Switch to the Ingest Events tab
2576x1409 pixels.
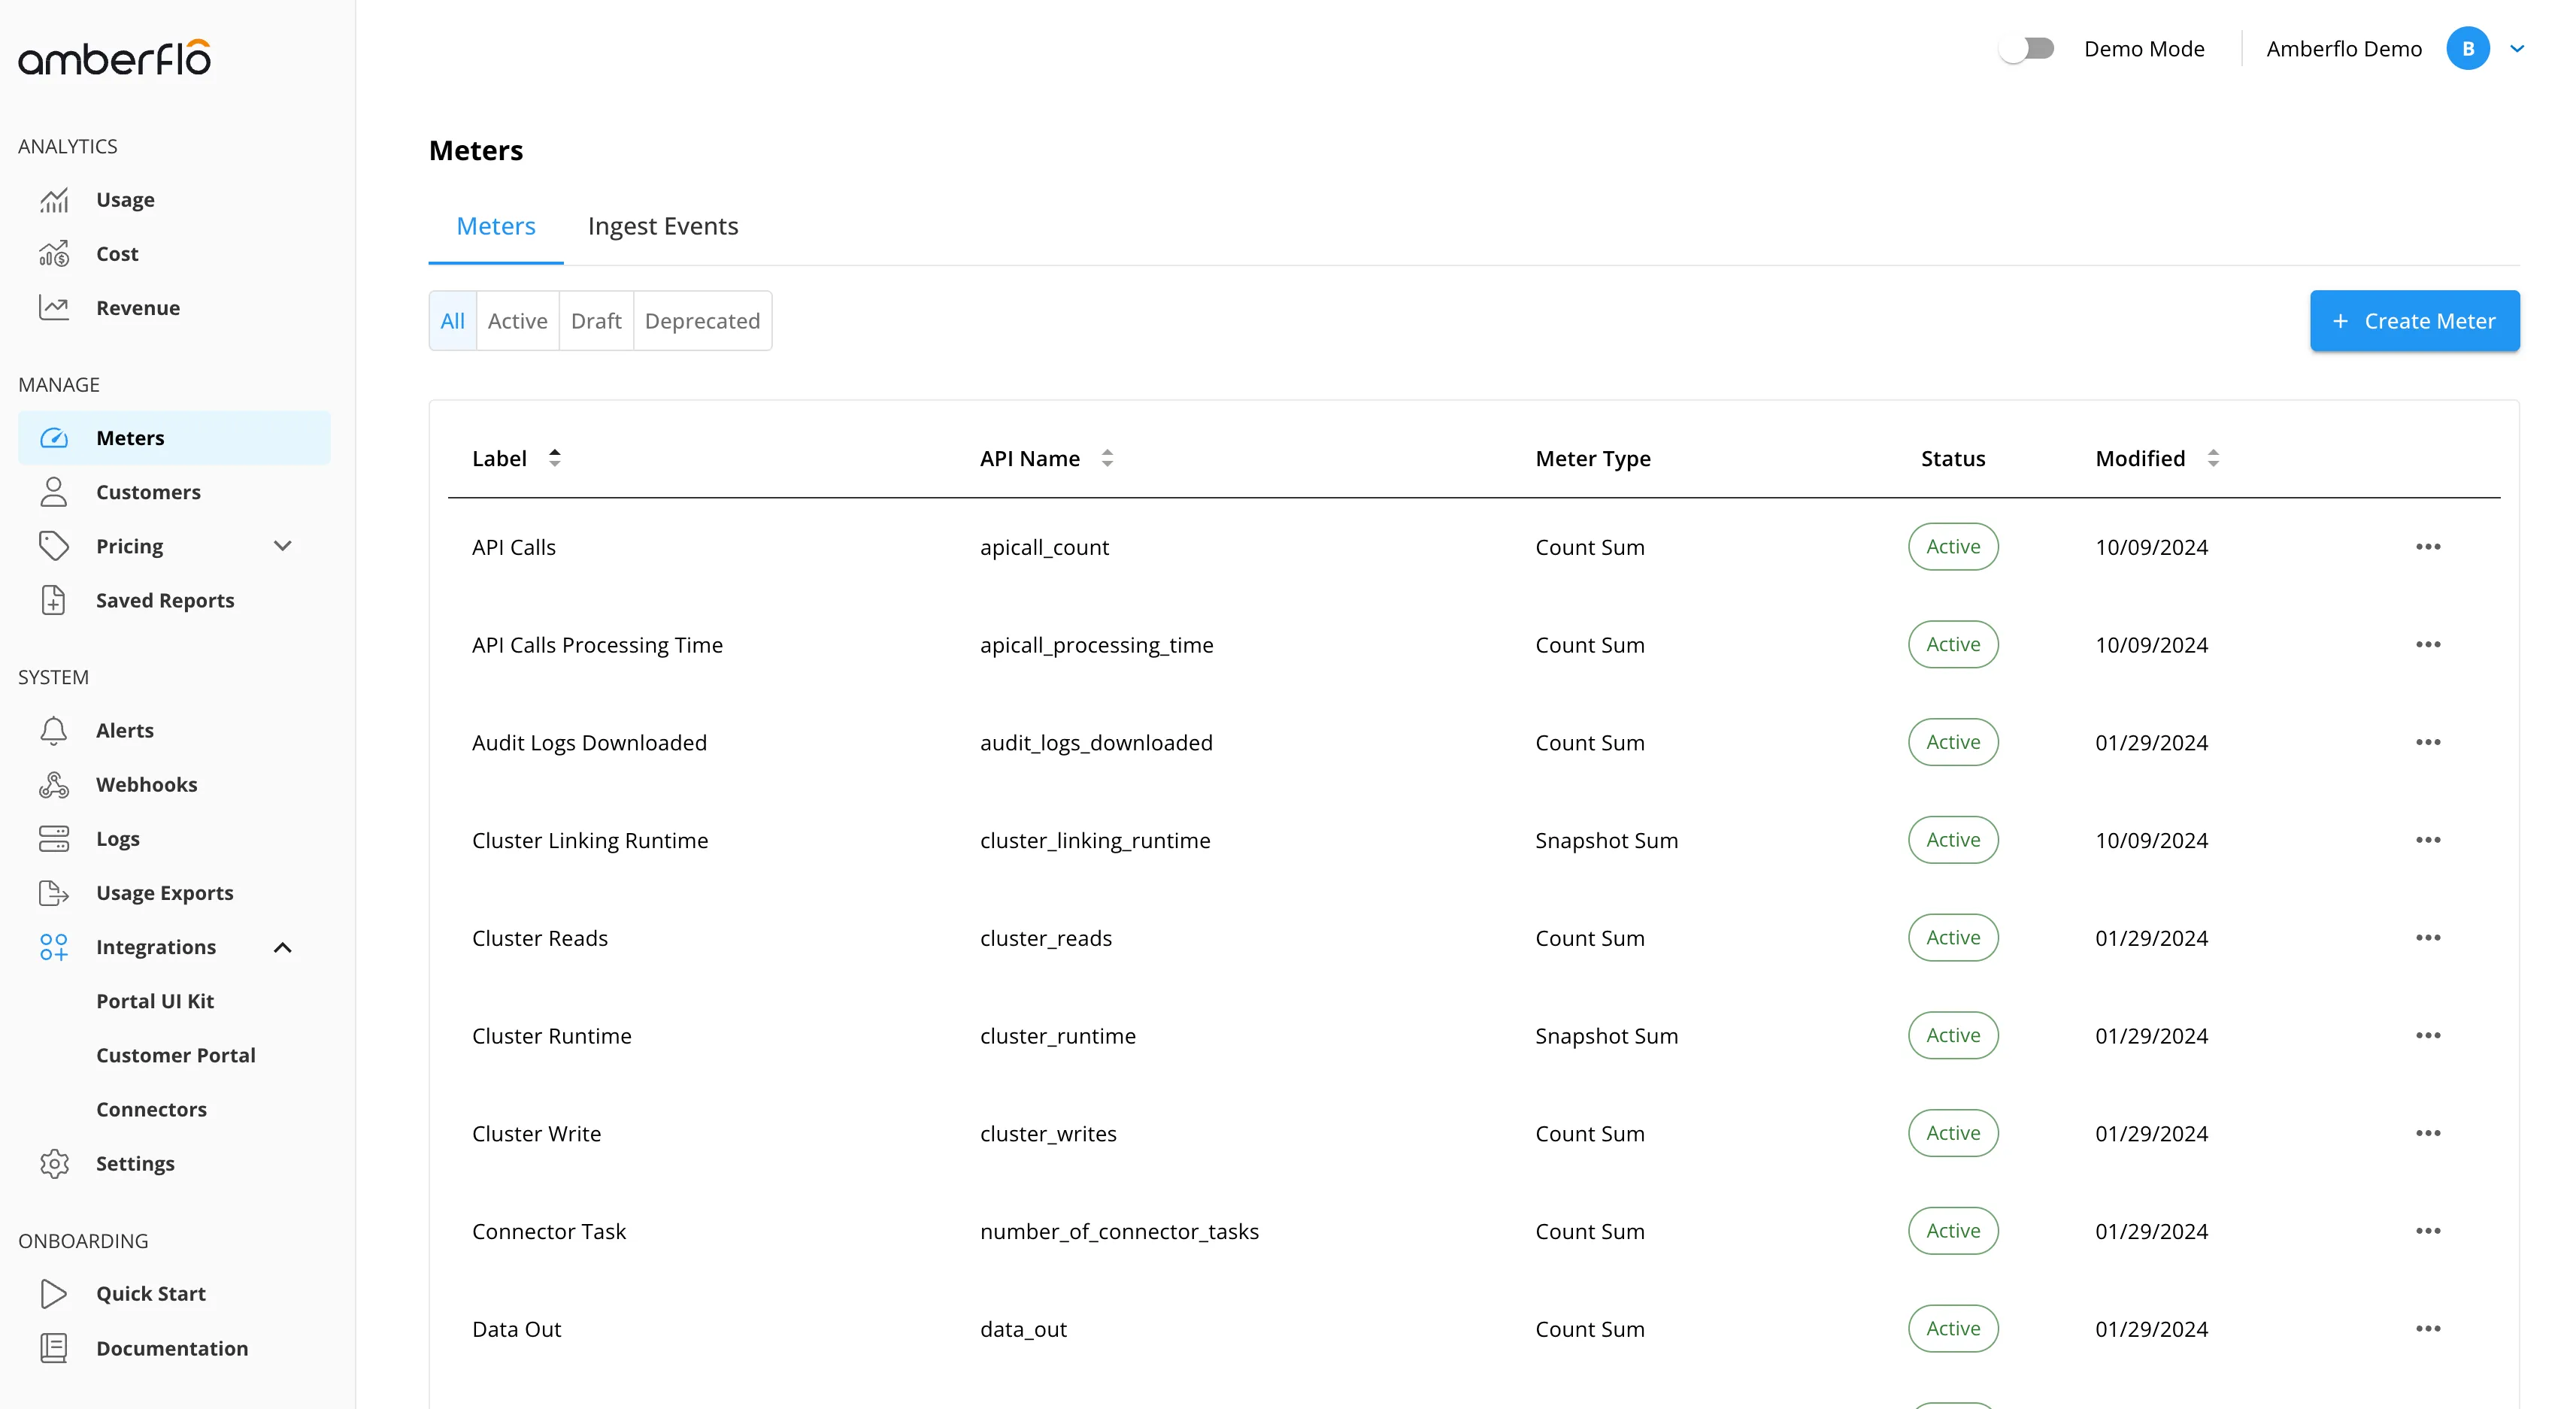pyautogui.click(x=663, y=226)
